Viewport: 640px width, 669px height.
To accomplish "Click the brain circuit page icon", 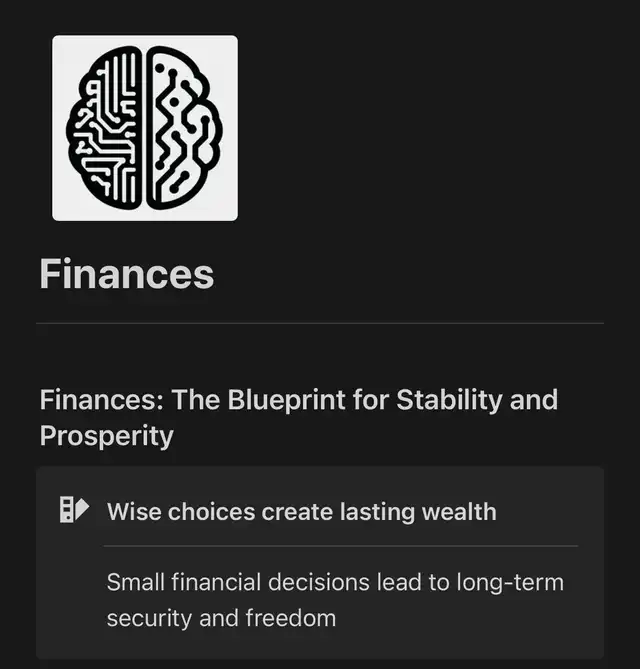I will click(145, 128).
